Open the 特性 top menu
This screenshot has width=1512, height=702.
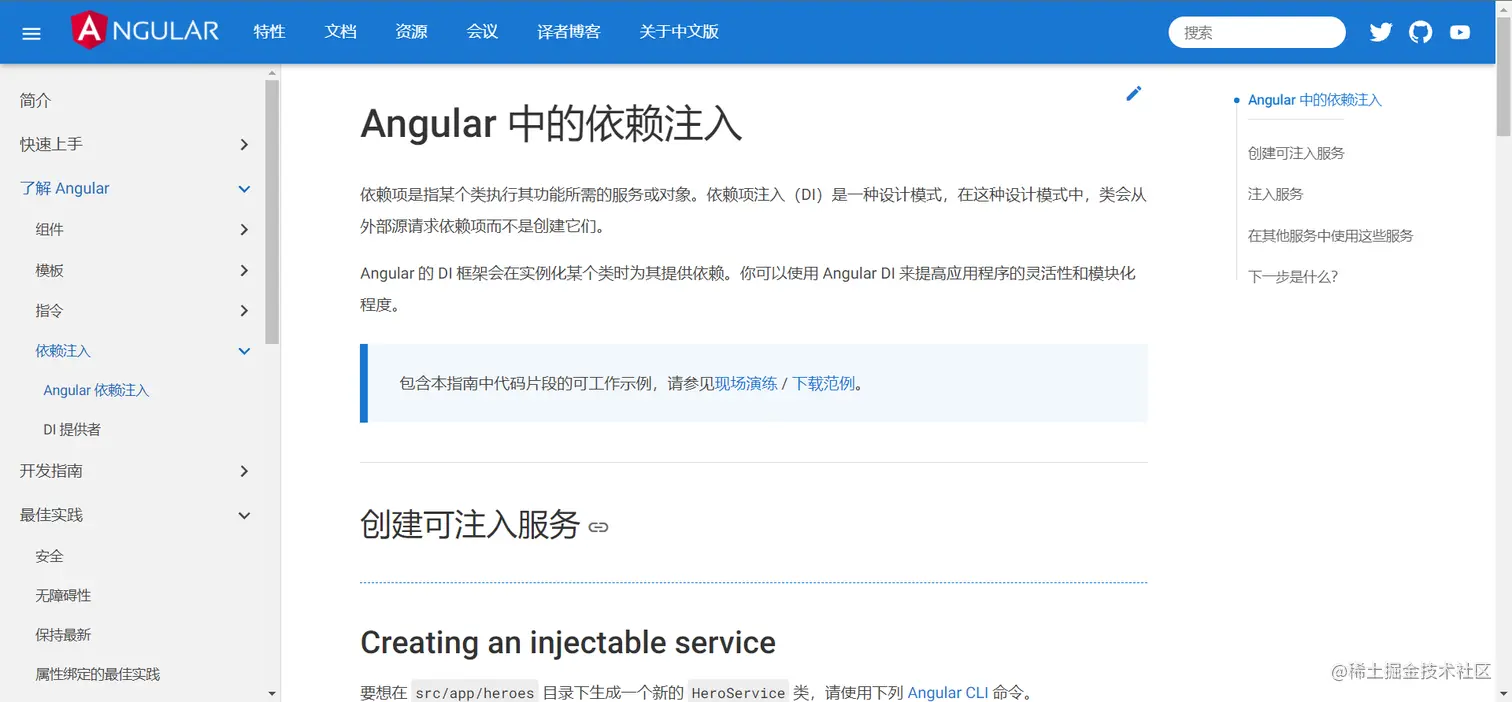[x=269, y=32]
